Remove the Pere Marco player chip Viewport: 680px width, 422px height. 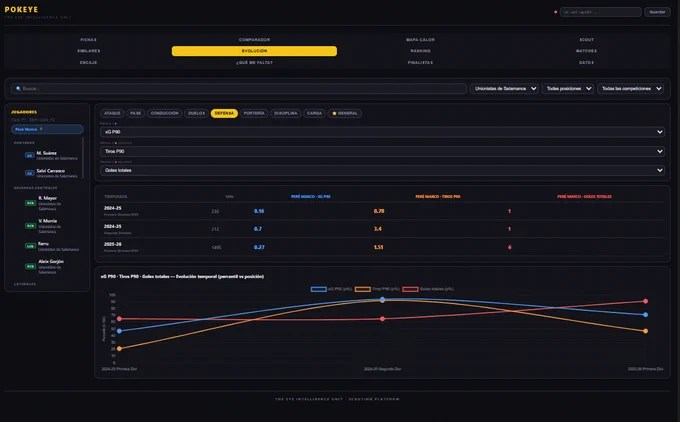41,129
